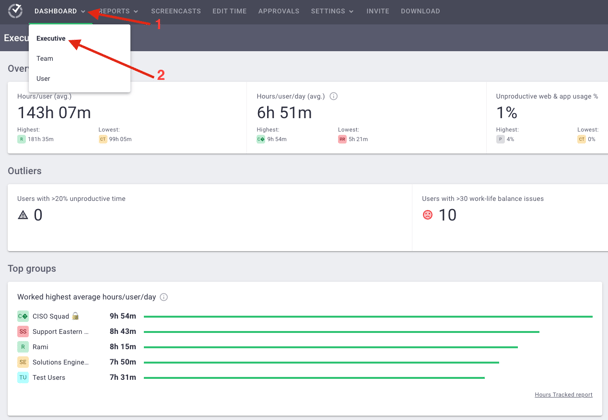This screenshot has width=608, height=420.
Task: Click the P badge beside 4%
Action: click(500, 139)
